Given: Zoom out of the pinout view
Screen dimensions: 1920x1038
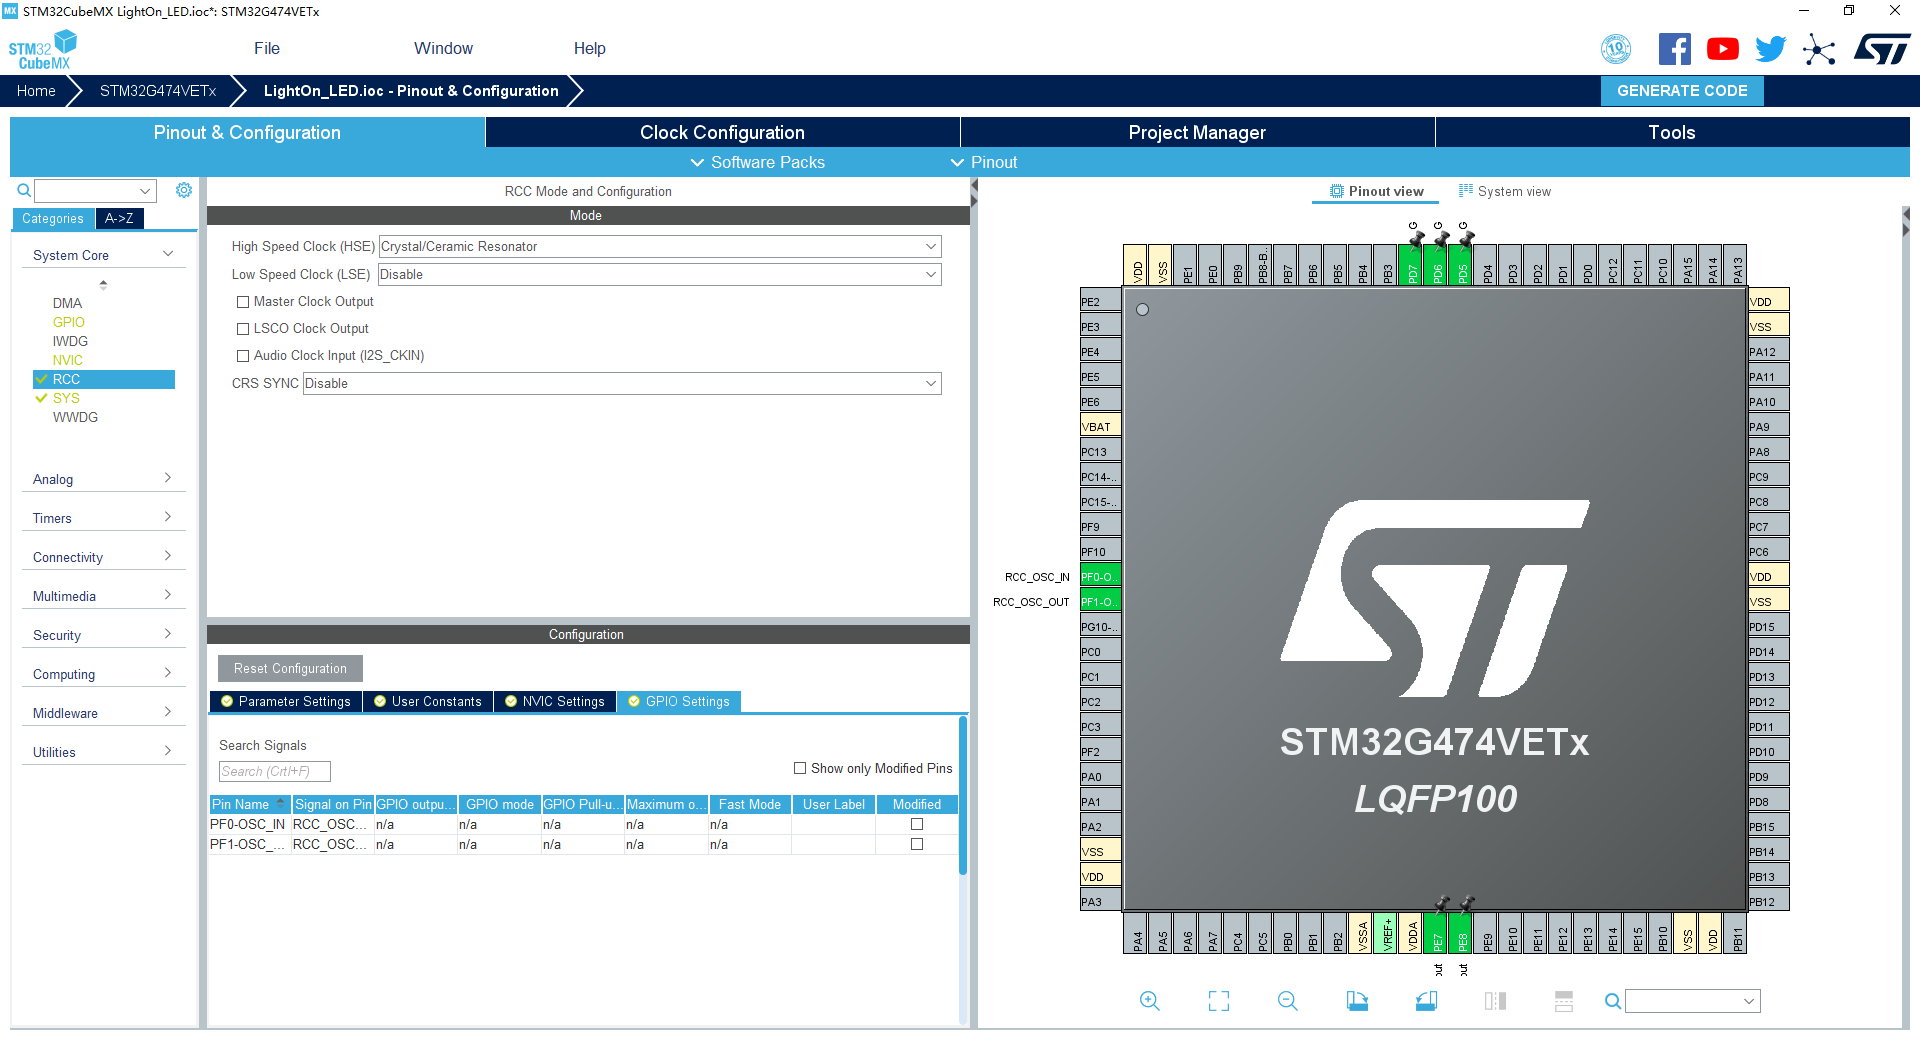Looking at the screenshot, I should coord(1287,1000).
